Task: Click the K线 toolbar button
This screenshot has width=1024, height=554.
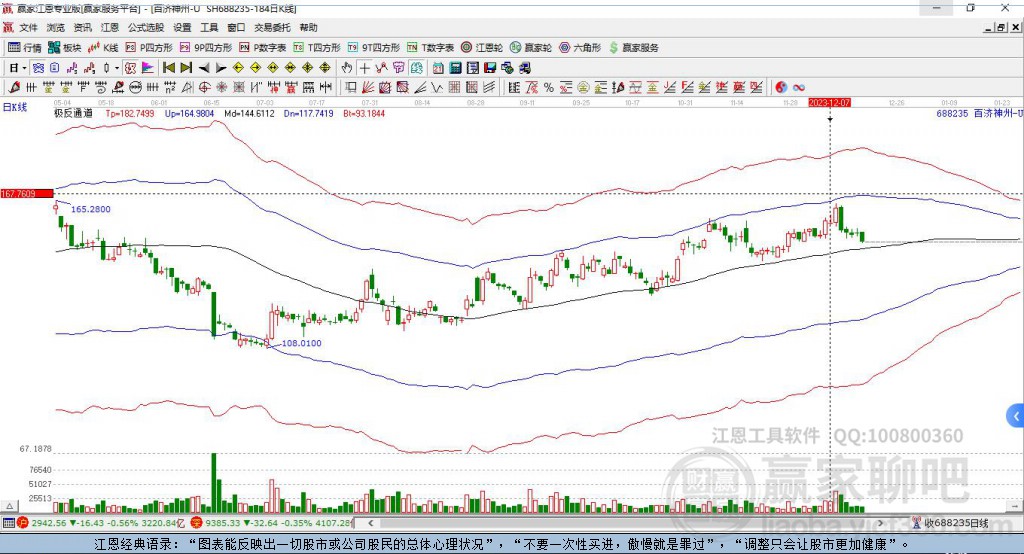Action: (103, 48)
